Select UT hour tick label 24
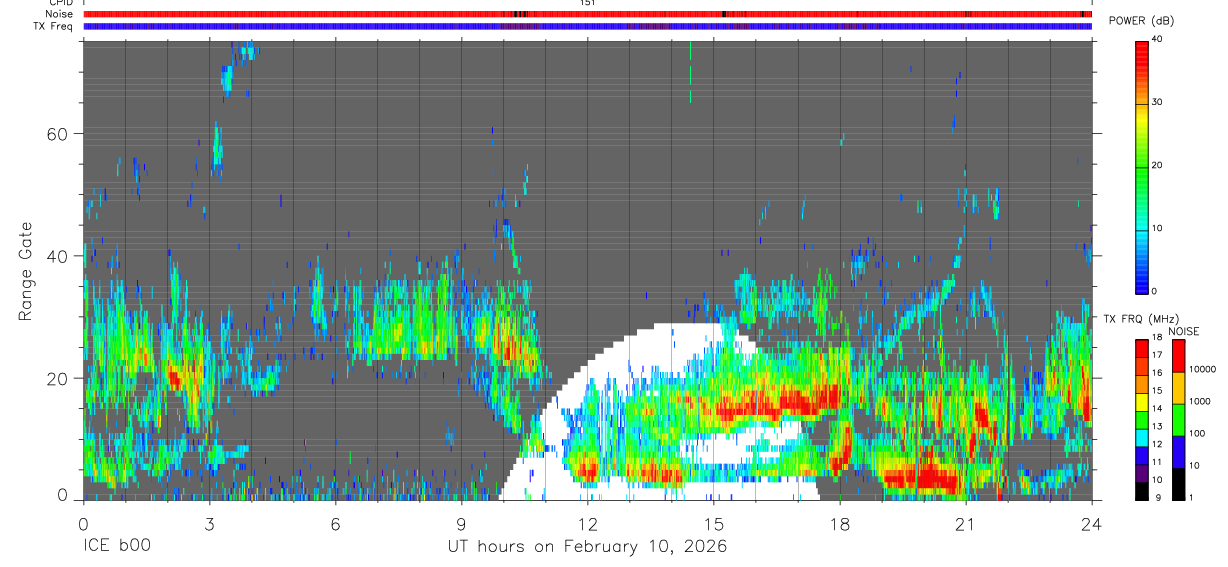1228x567 pixels. 1091,523
